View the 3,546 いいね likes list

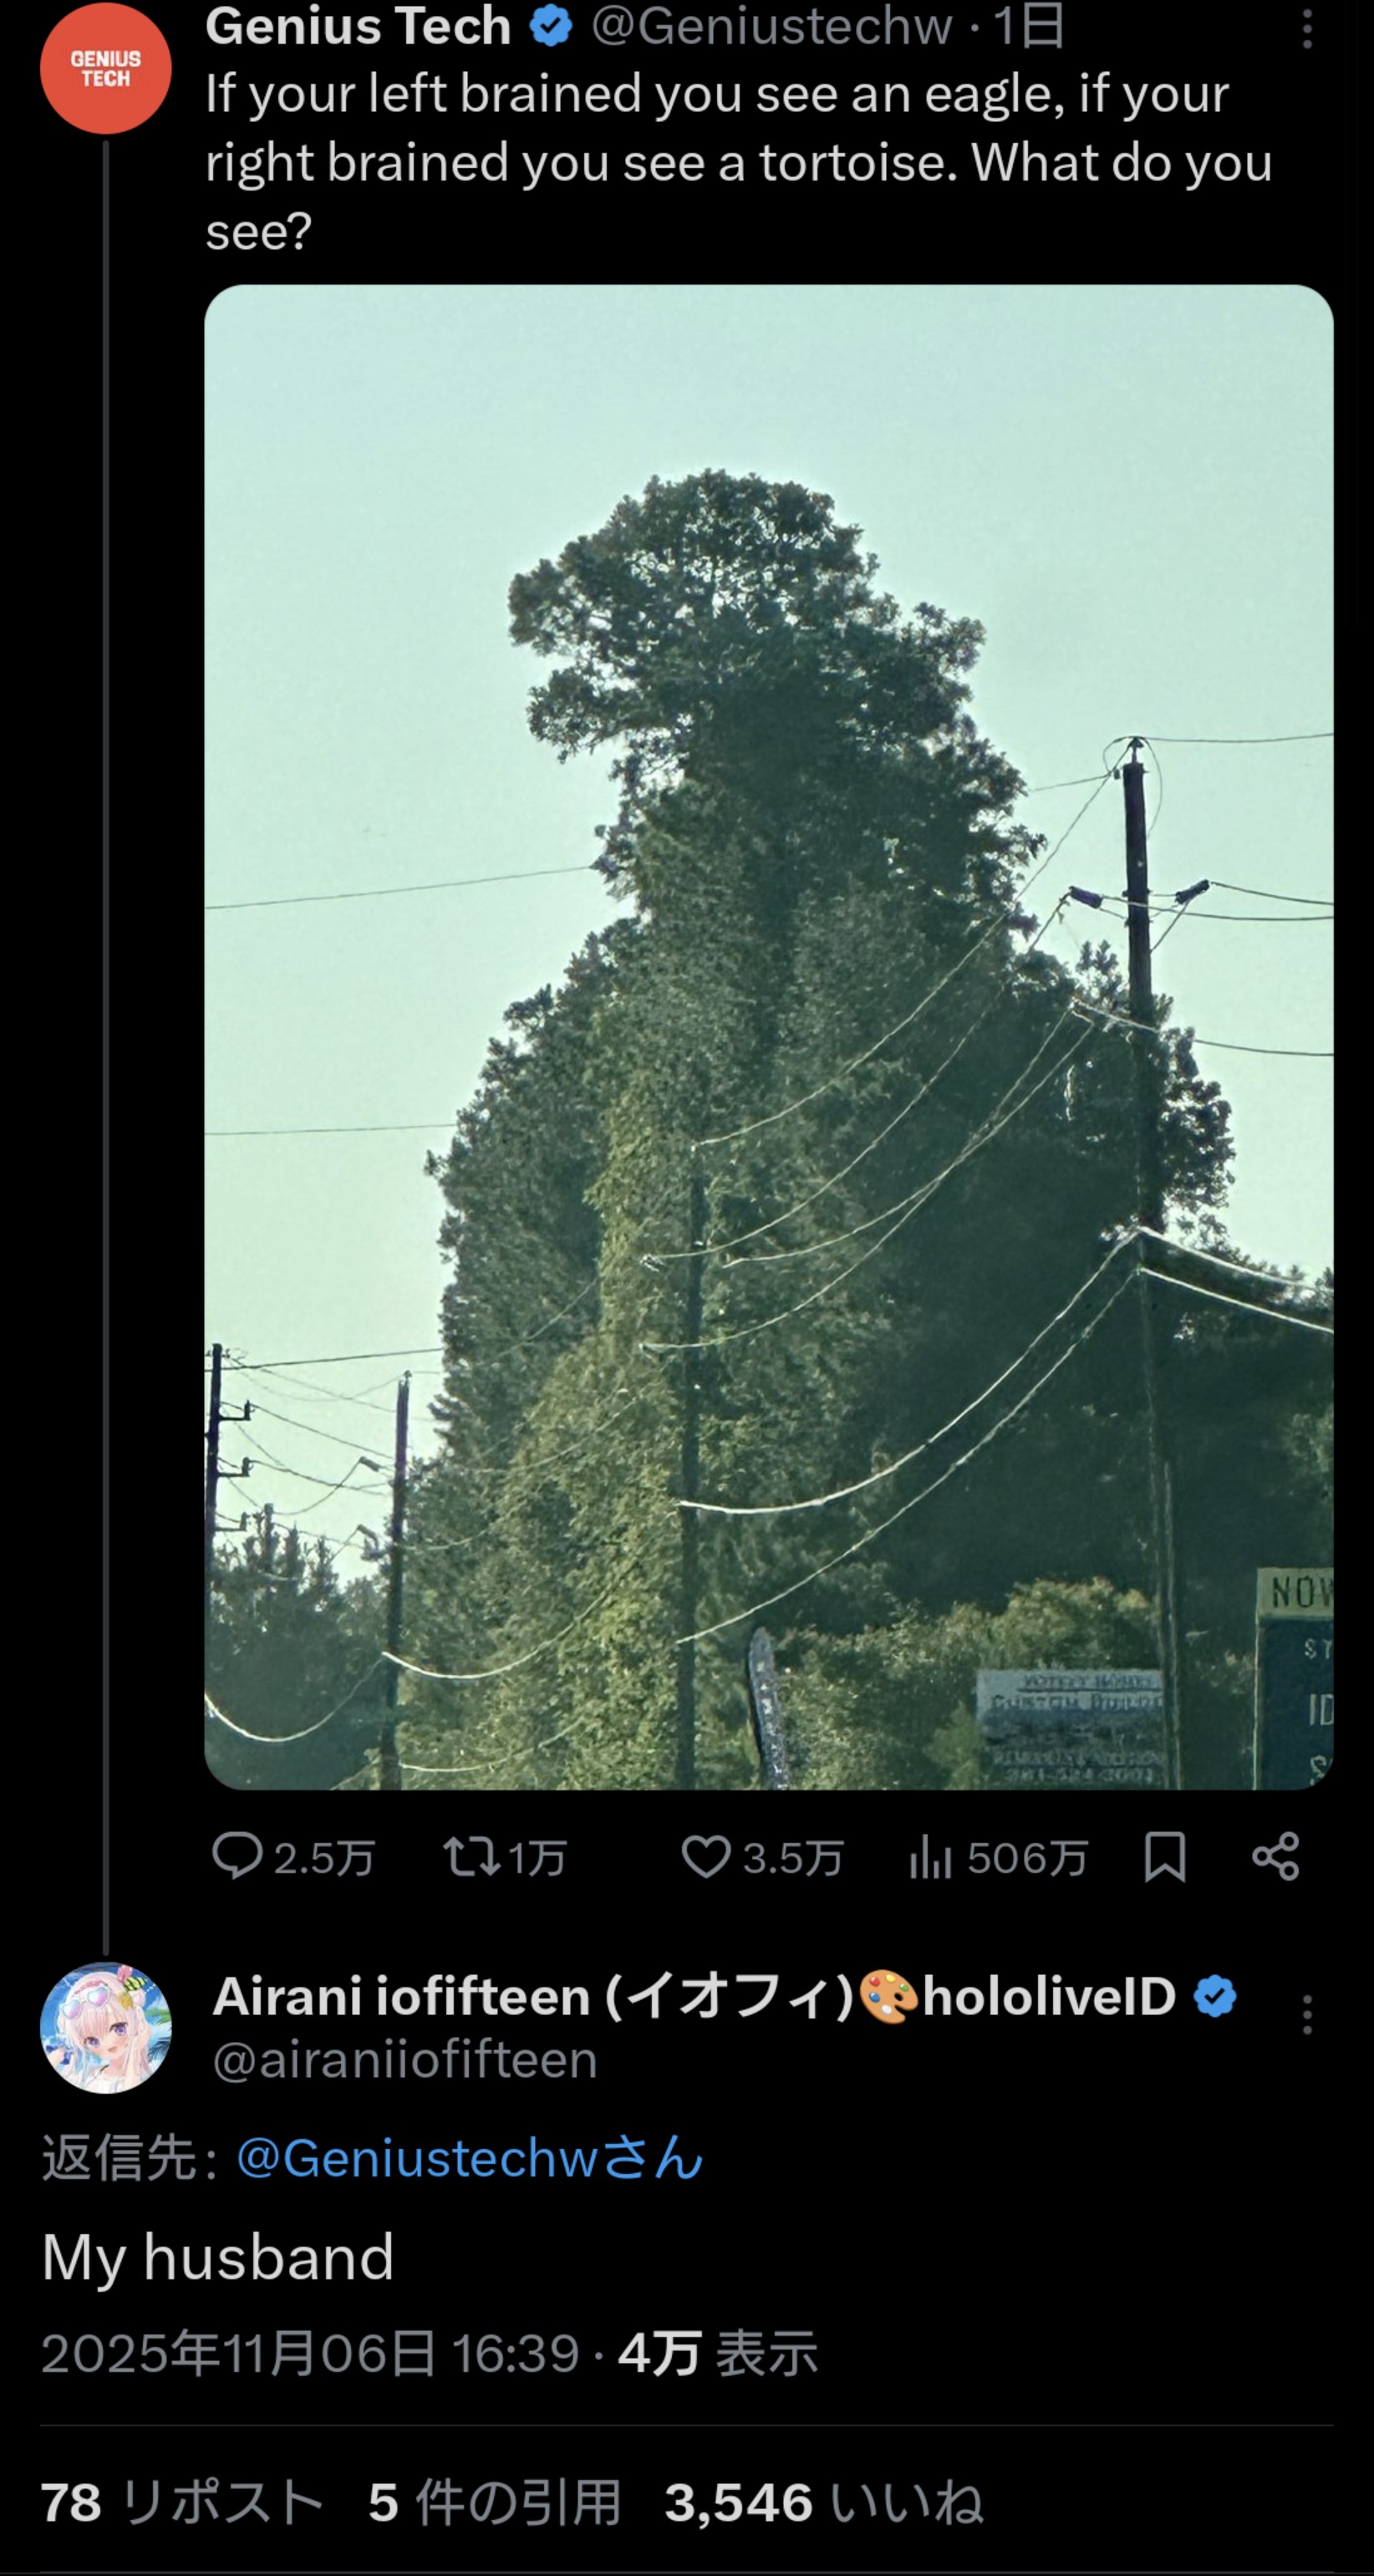(824, 2502)
